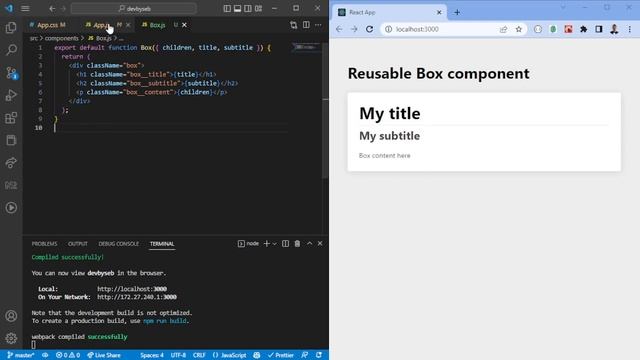The image size is (640, 360).
Task: Open the Debug Console panel tab
Action: click(x=118, y=244)
